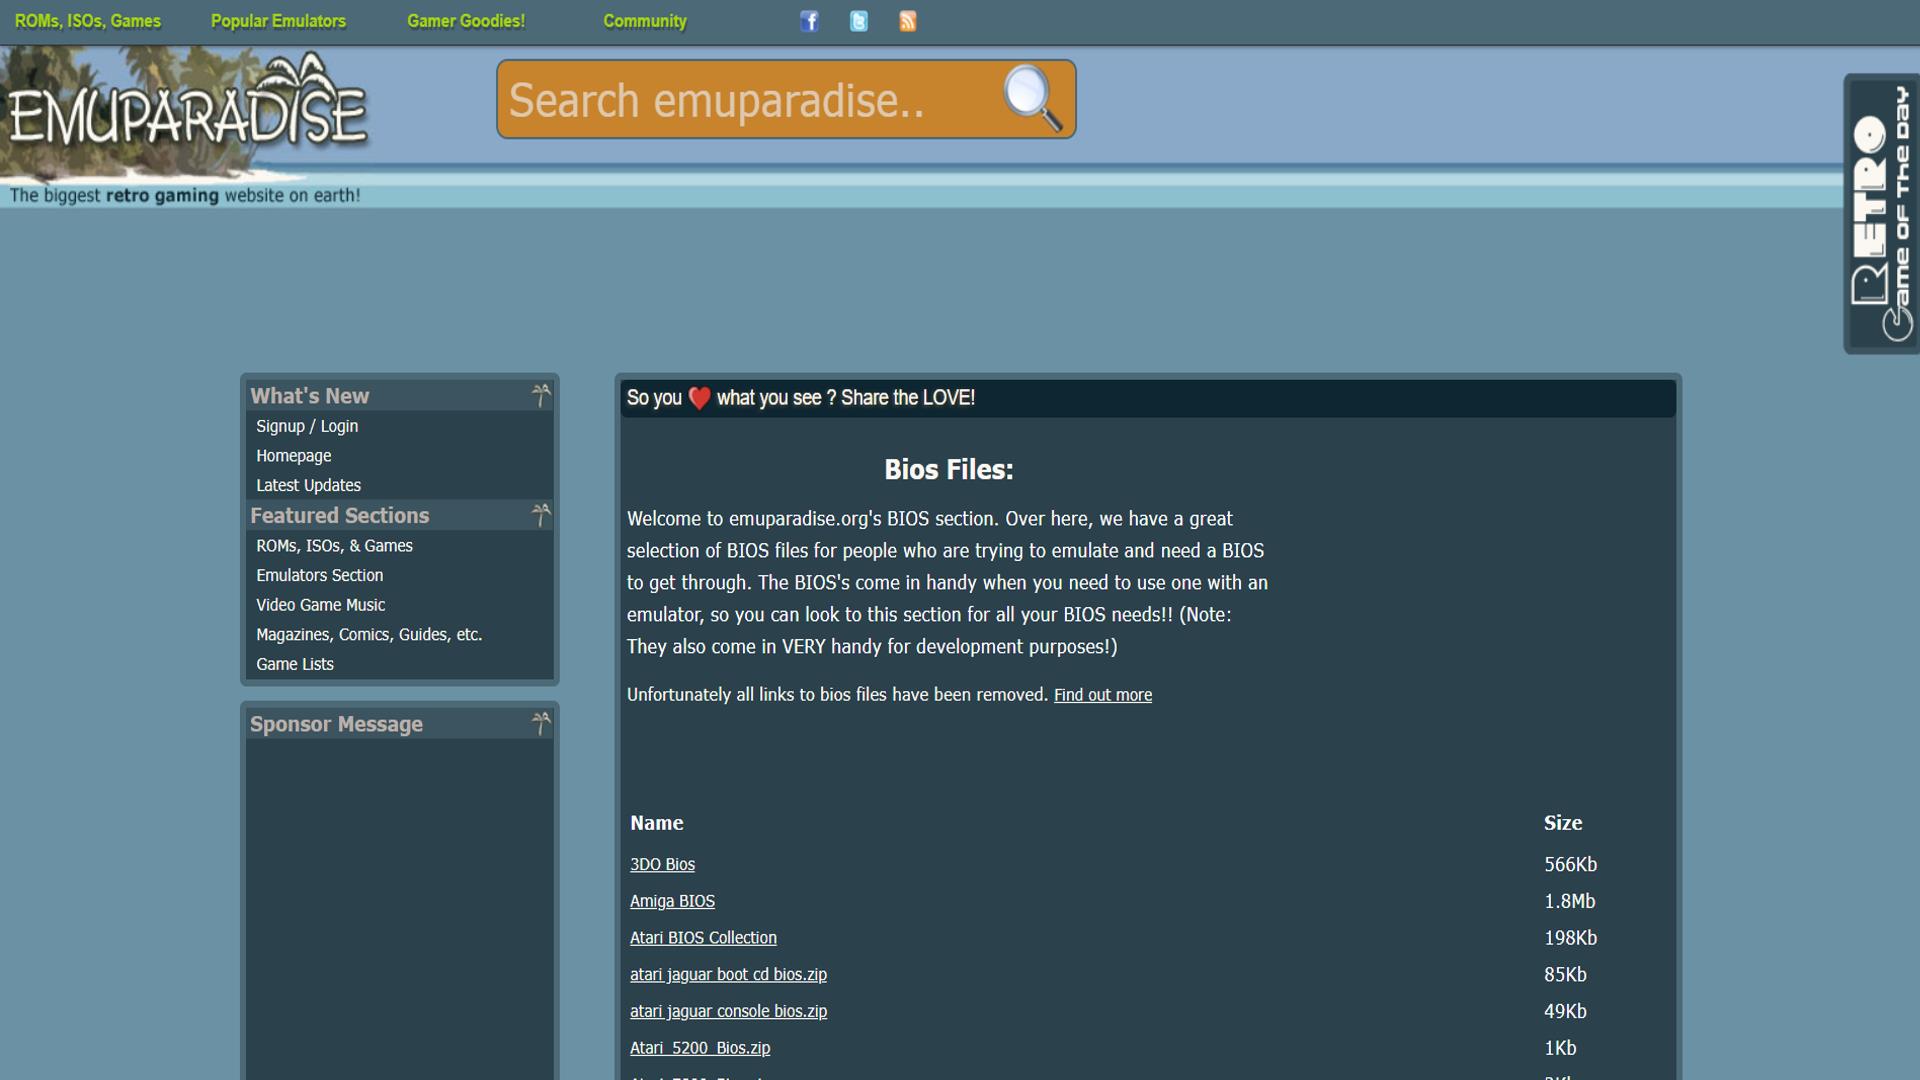Viewport: 1920px width, 1080px height.
Task: Open Latest Updates link
Action: (308, 485)
